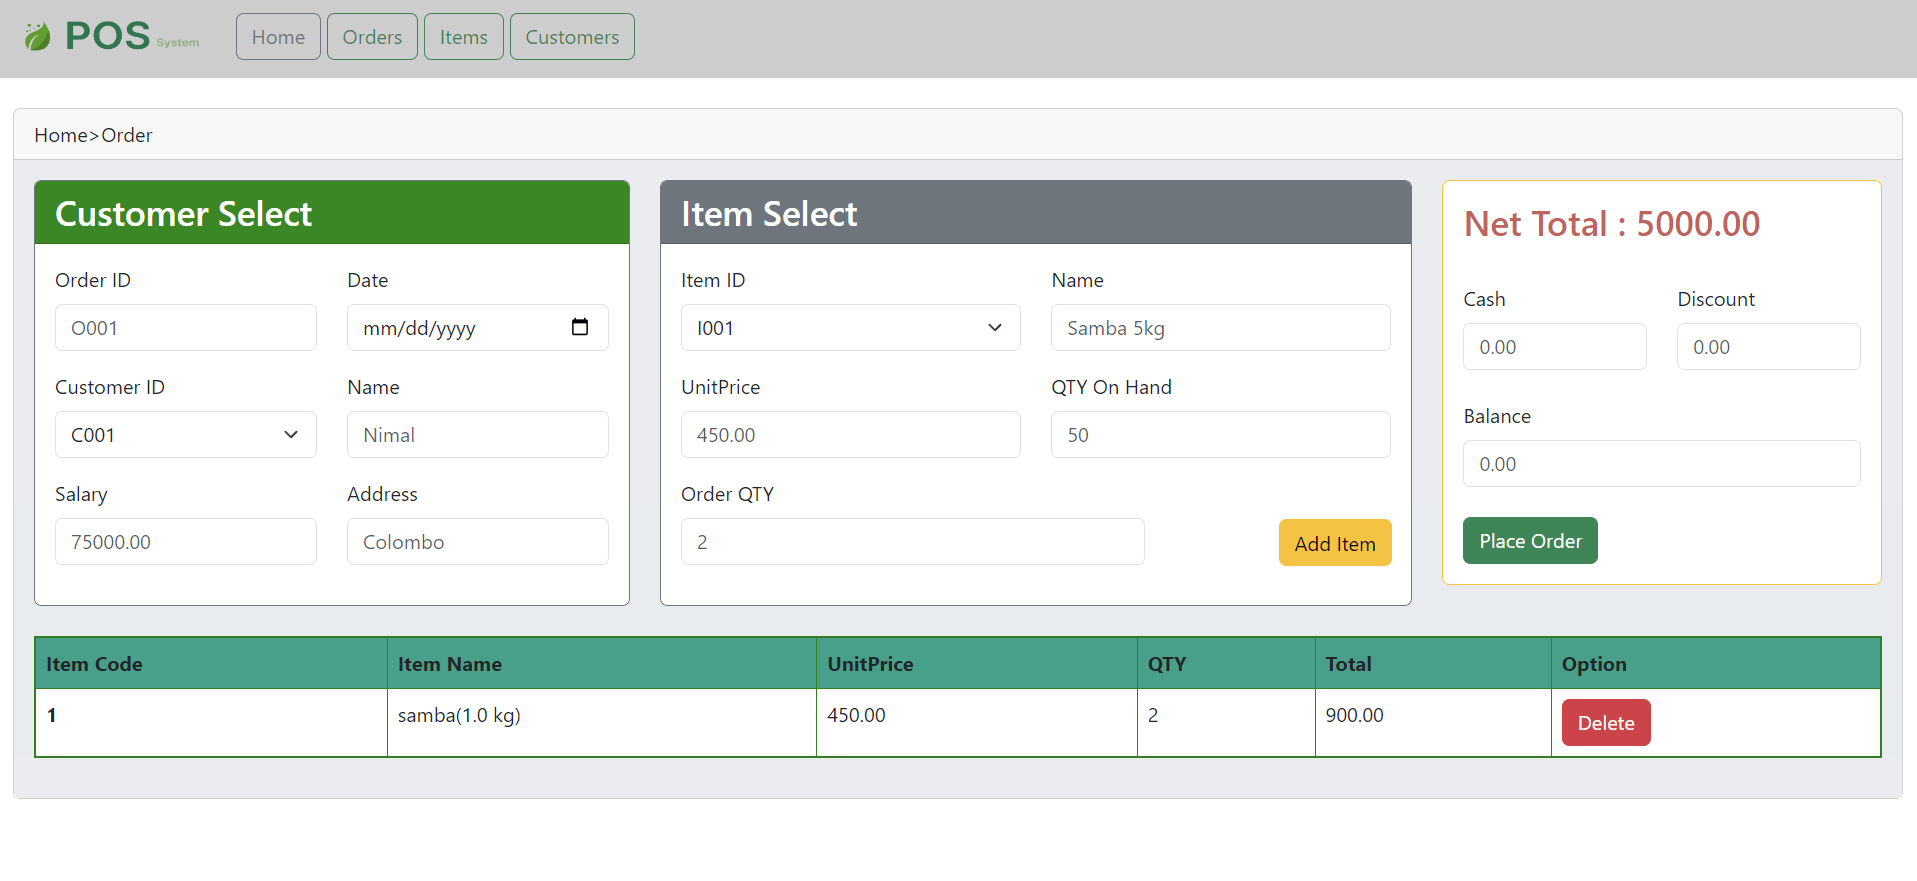Select the 900.00 total cell
The image size is (1917, 881).
[1433, 722]
